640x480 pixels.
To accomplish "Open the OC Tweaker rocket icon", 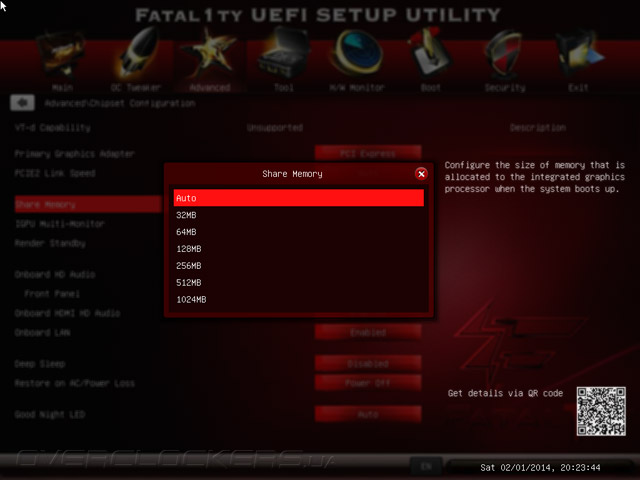I will click(136, 54).
